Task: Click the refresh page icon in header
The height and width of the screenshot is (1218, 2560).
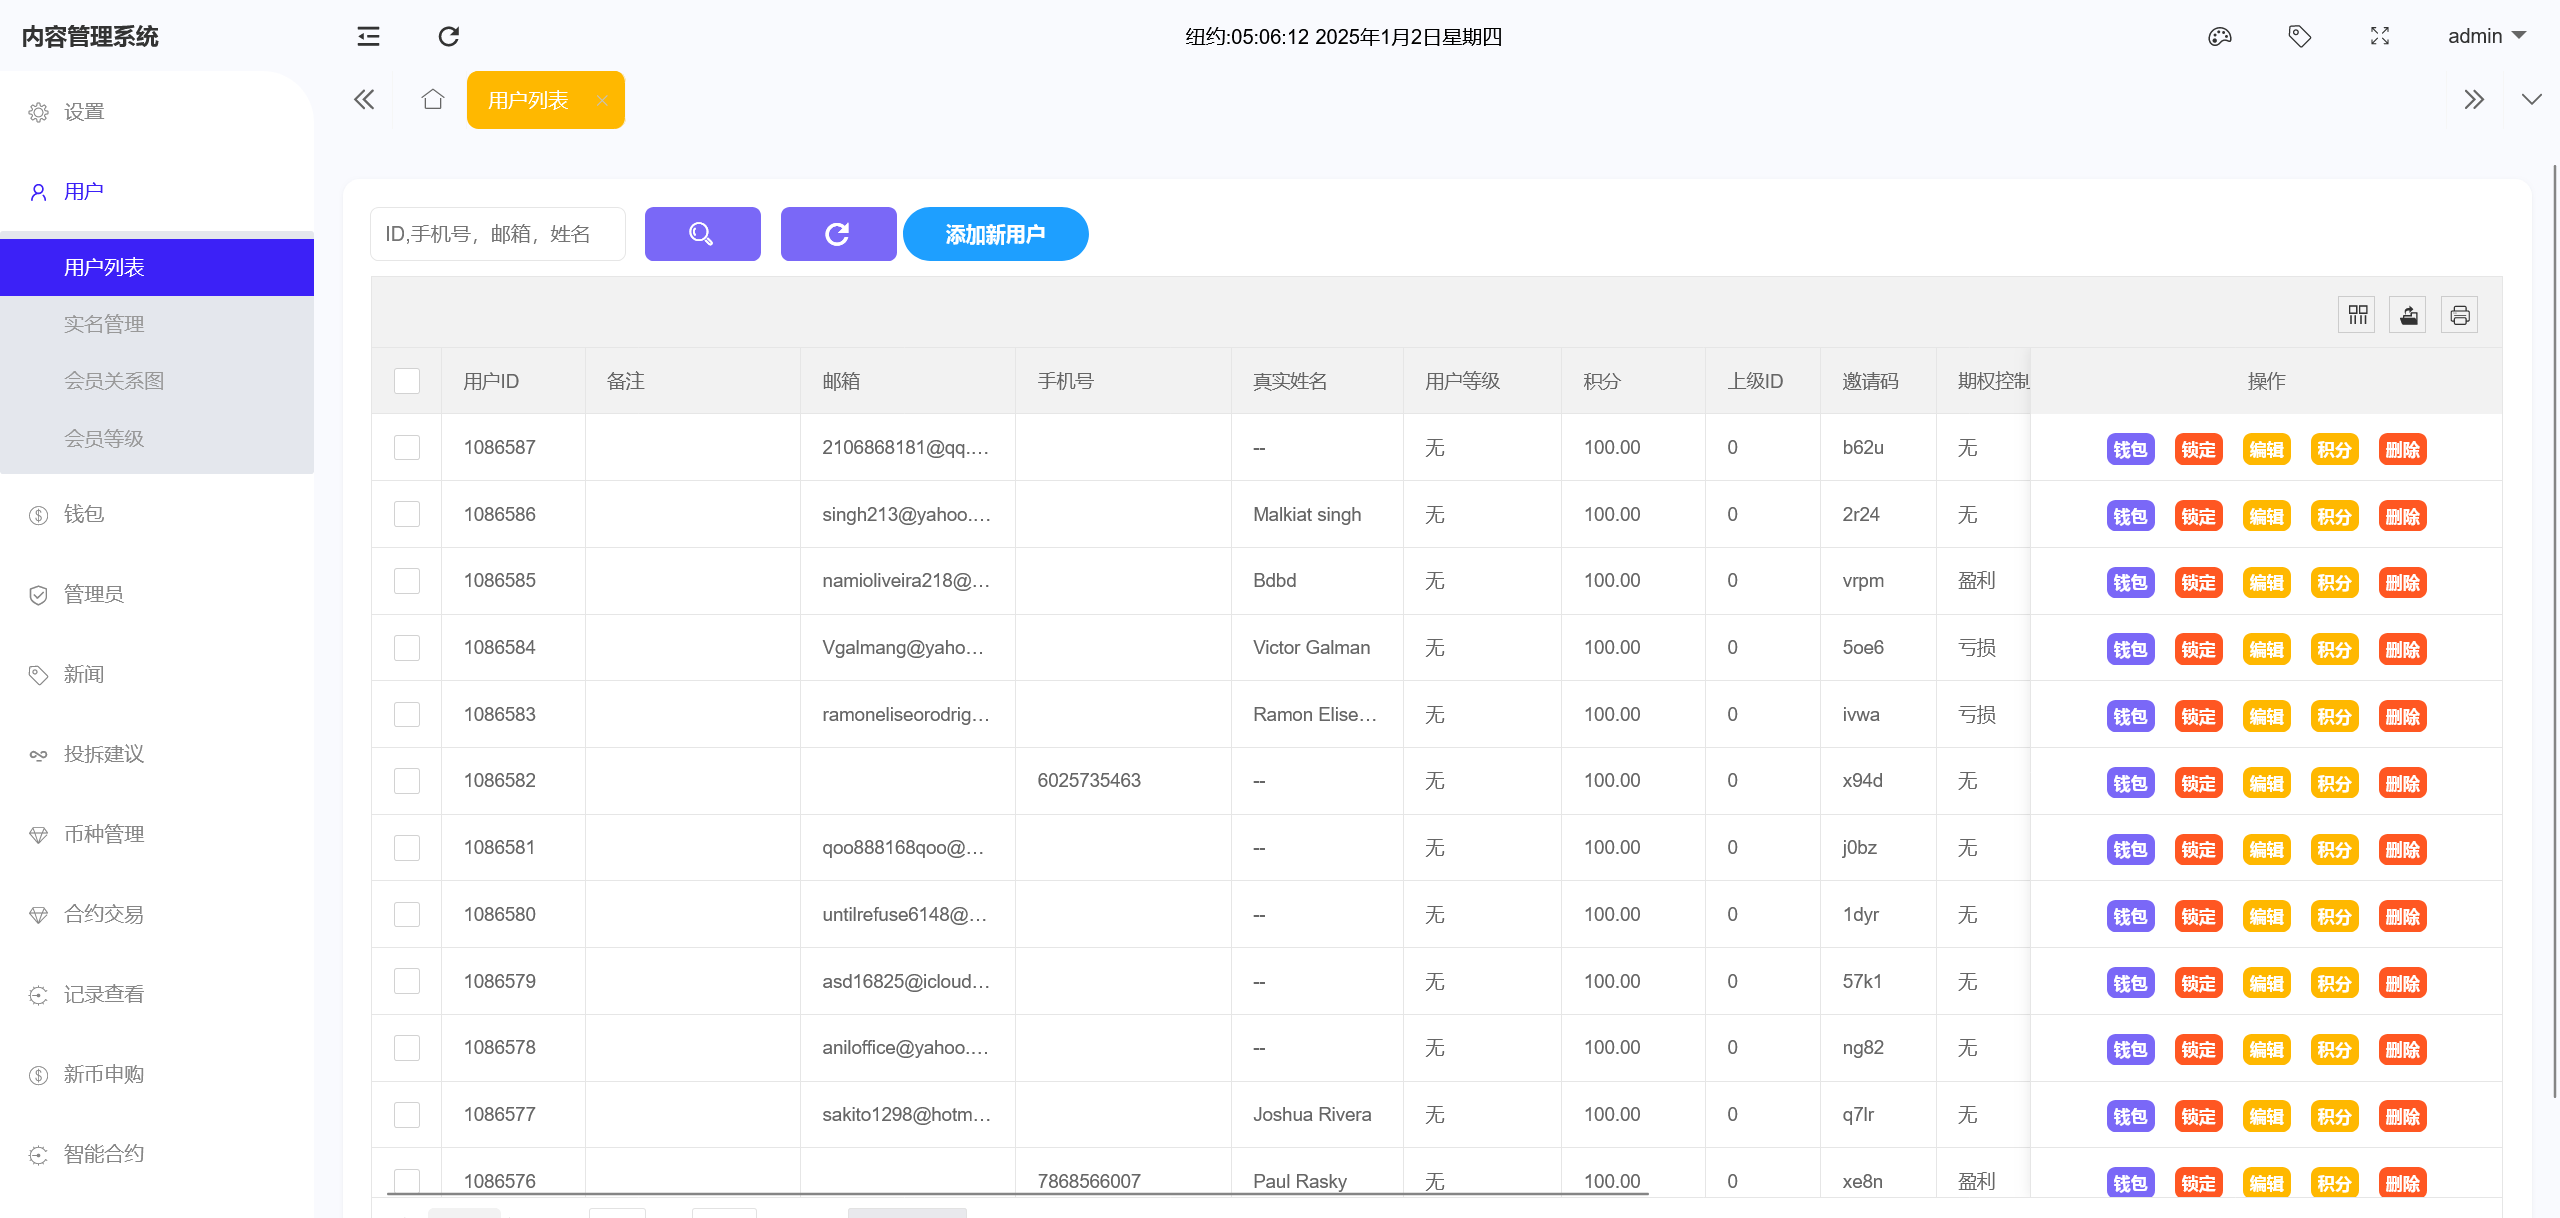Action: 449,37
